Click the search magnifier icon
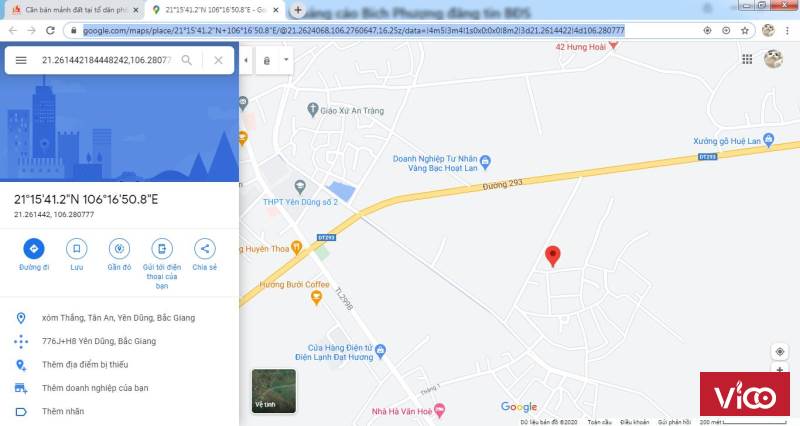This screenshot has width=800, height=426. tap(187, 60)
